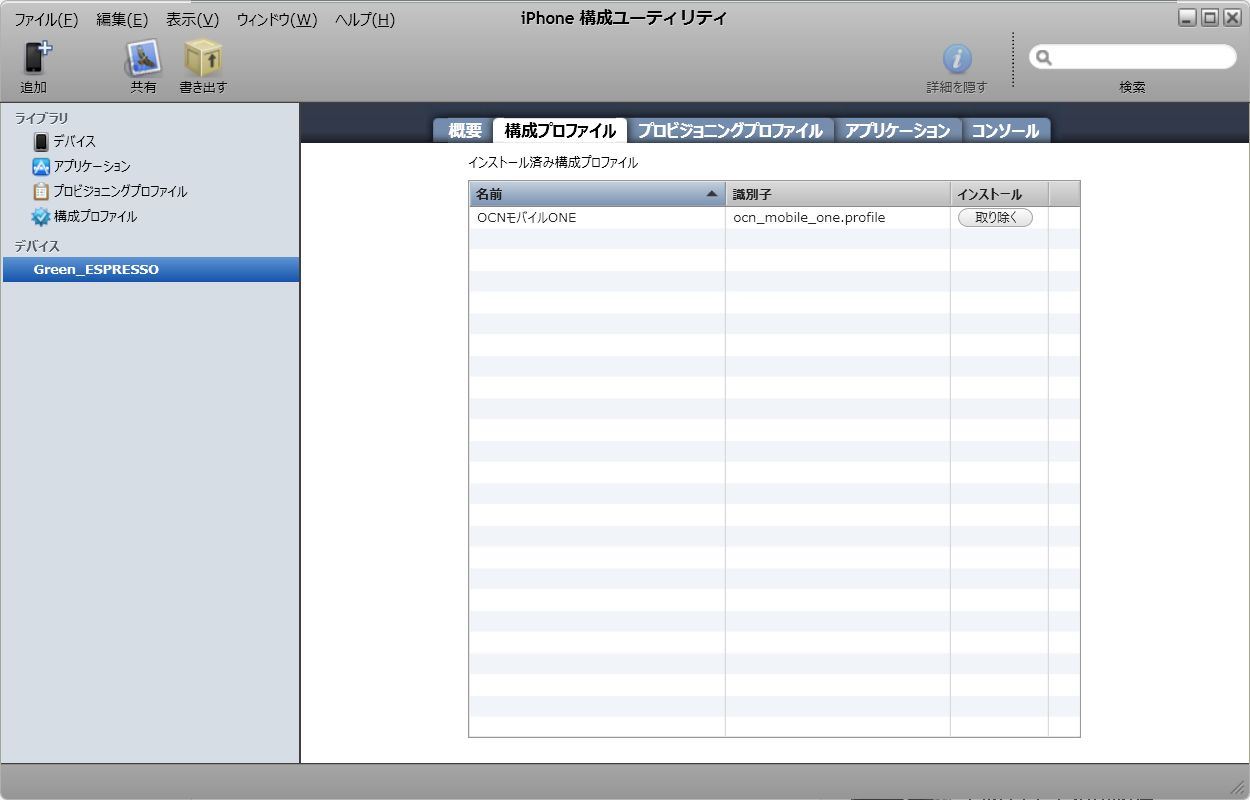Select プロビジョニングプロファイル in the library sidebar
1250x800 pixels.
tap(120, 191)
